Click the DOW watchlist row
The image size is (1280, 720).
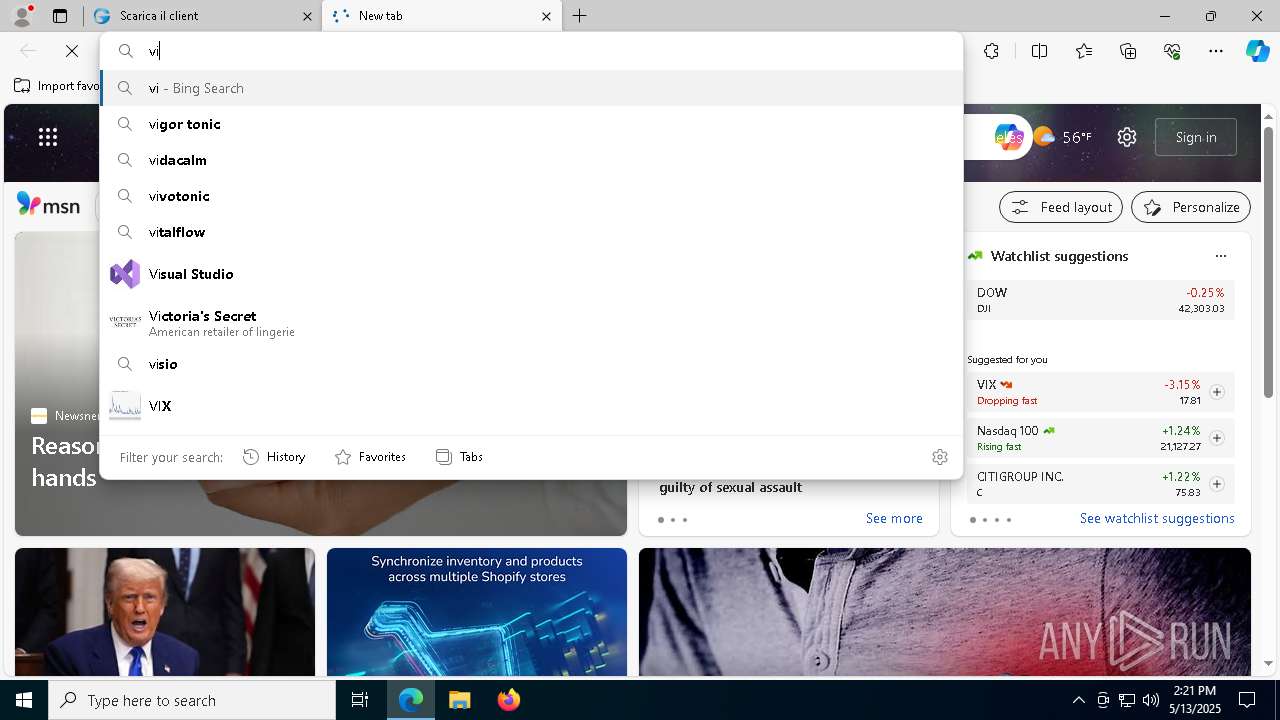point(1100,300)
